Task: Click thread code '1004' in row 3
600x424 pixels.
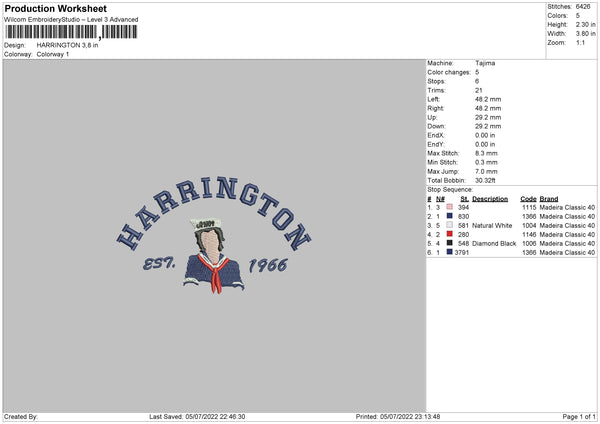Action: tap(529, 225)
